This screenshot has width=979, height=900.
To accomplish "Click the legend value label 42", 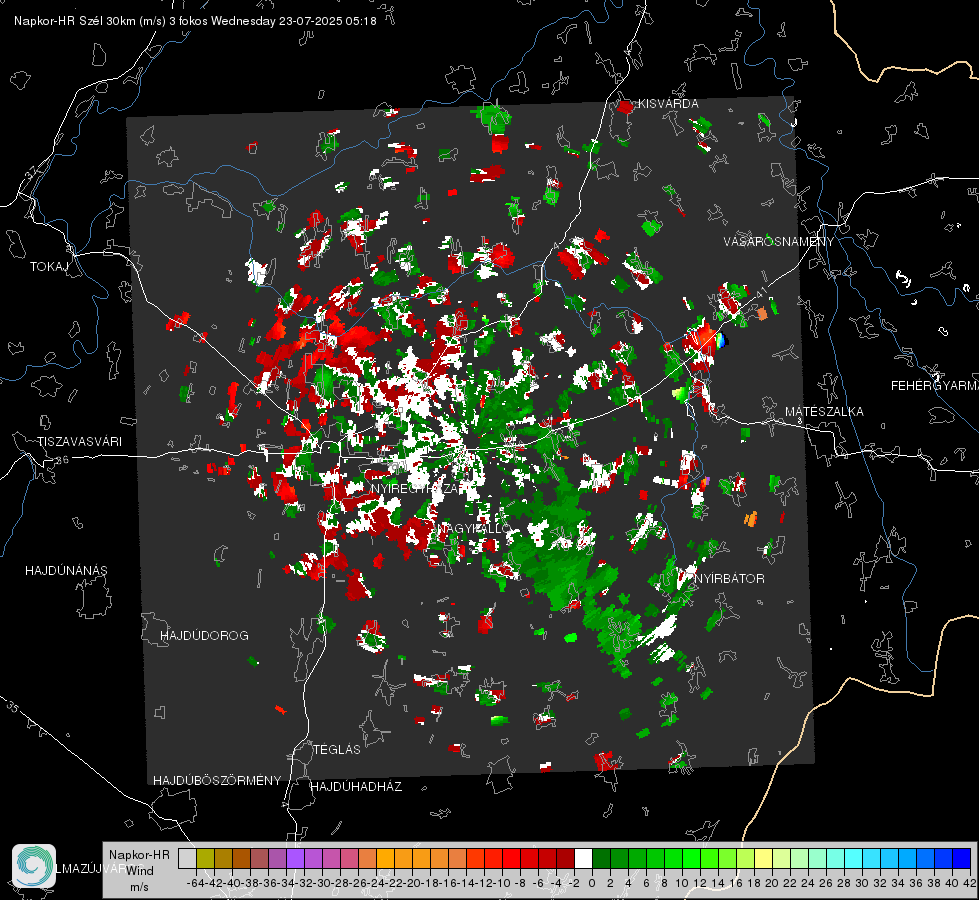I will pyautogui.click(x=970, y=883).
